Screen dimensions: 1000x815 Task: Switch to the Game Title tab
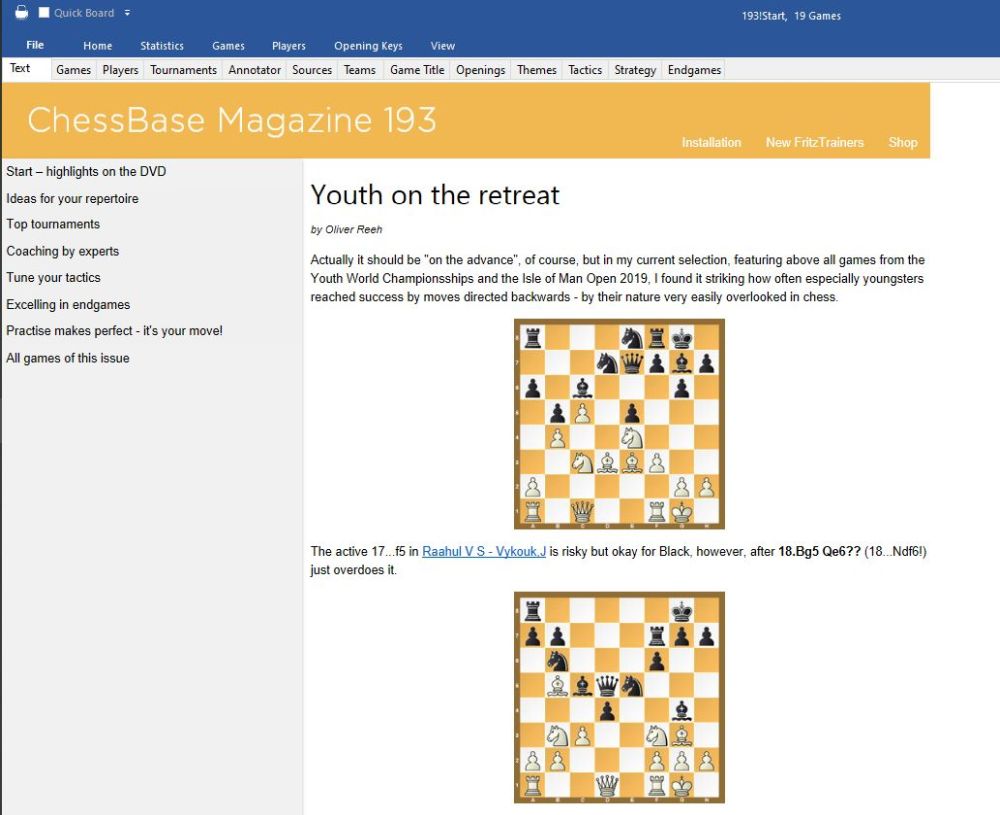(x=417, y=70)
